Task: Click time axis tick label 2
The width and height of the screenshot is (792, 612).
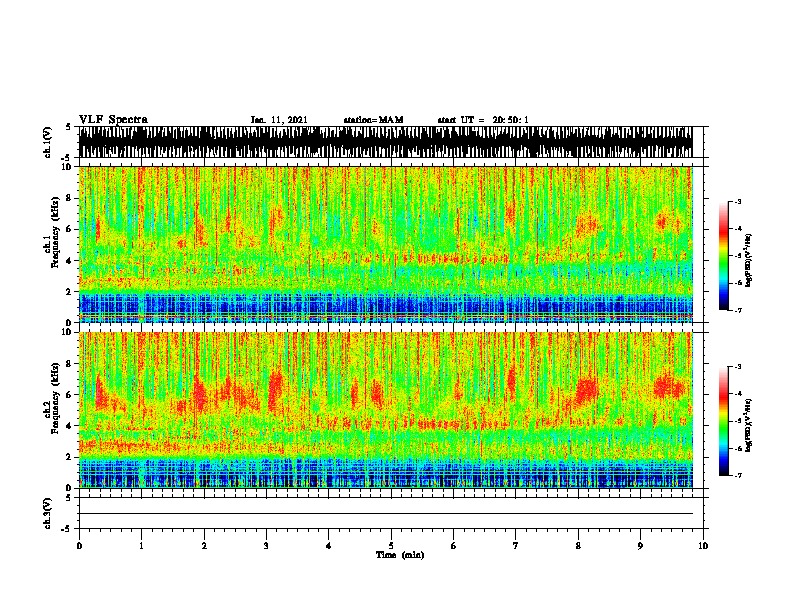Action: click(x=204, y=546)
